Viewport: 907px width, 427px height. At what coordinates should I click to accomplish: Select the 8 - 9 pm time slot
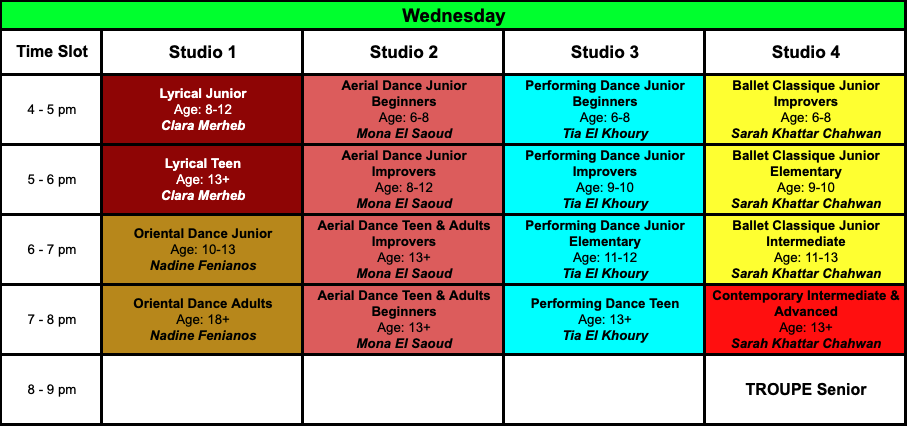tap(51, 389)
